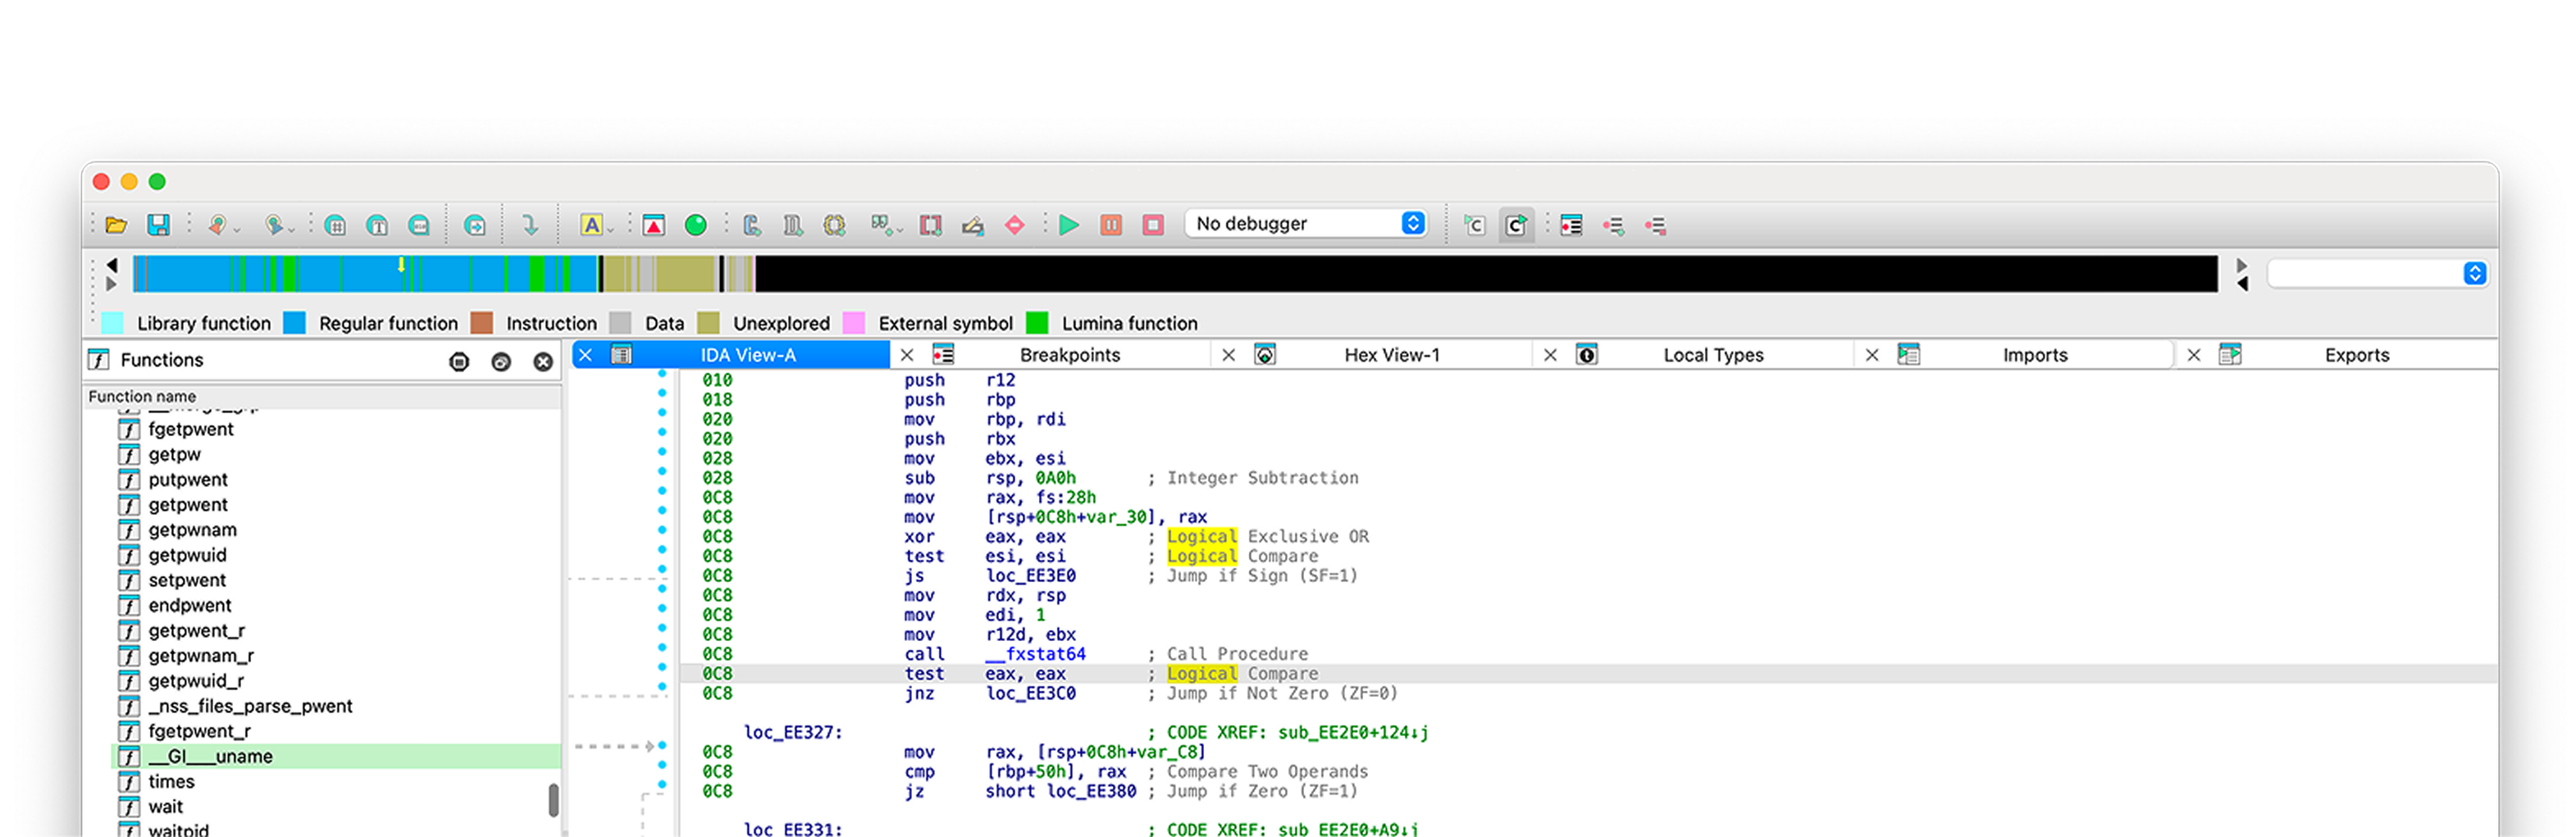Click the yellow marker in the navigation band
This screenshot has width=2576, height=837.
pyautogui.click(x=400, y=266)
